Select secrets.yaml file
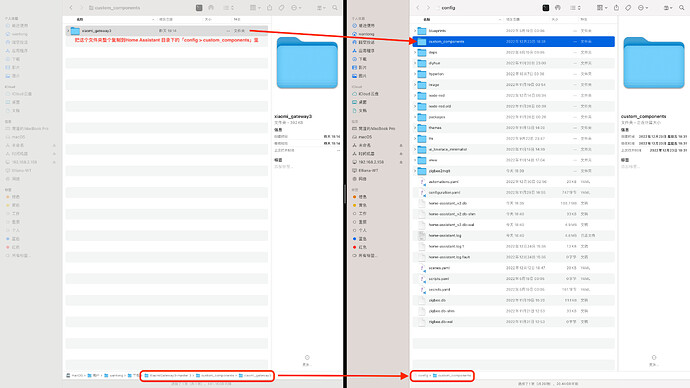Screen dimensions: 690x388 tap(514, 289)
